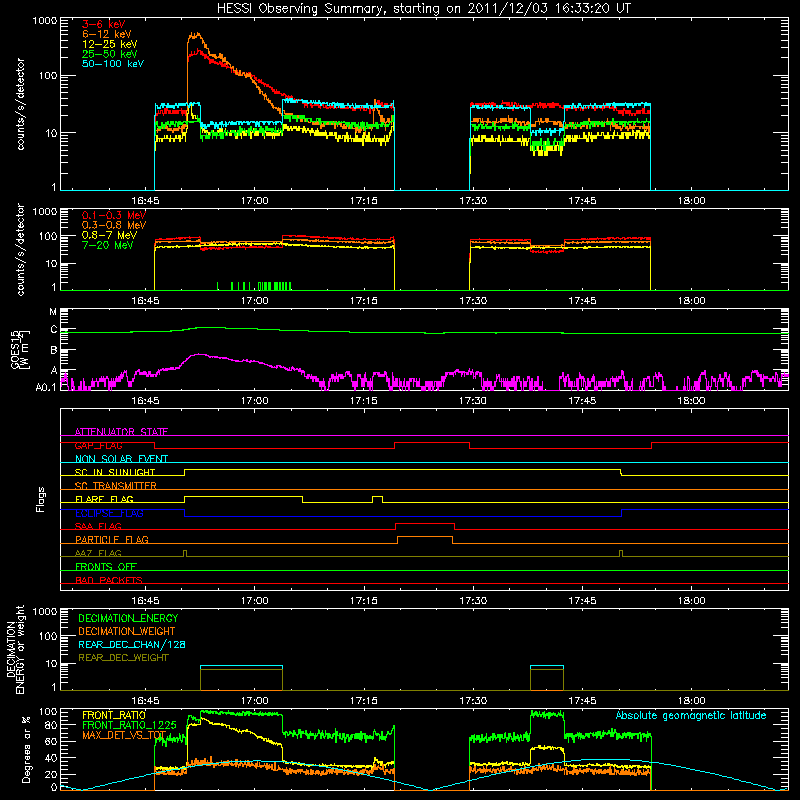The height and width of the screenshot is (800, 800).
Task: Click the GOES magenta curve peak
Action: pos(199,355)
